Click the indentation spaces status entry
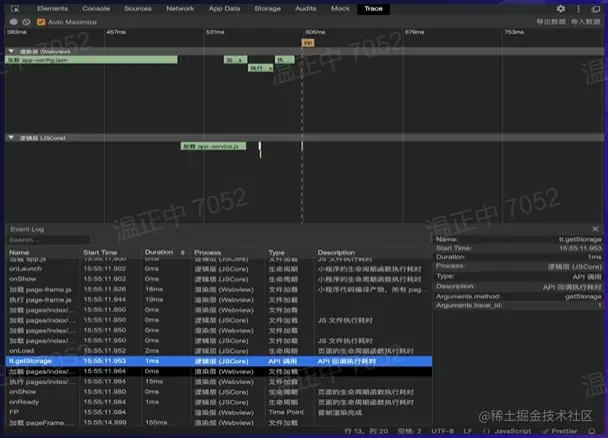The width and height of the screenshot is (608, 438). click(409, 431)
